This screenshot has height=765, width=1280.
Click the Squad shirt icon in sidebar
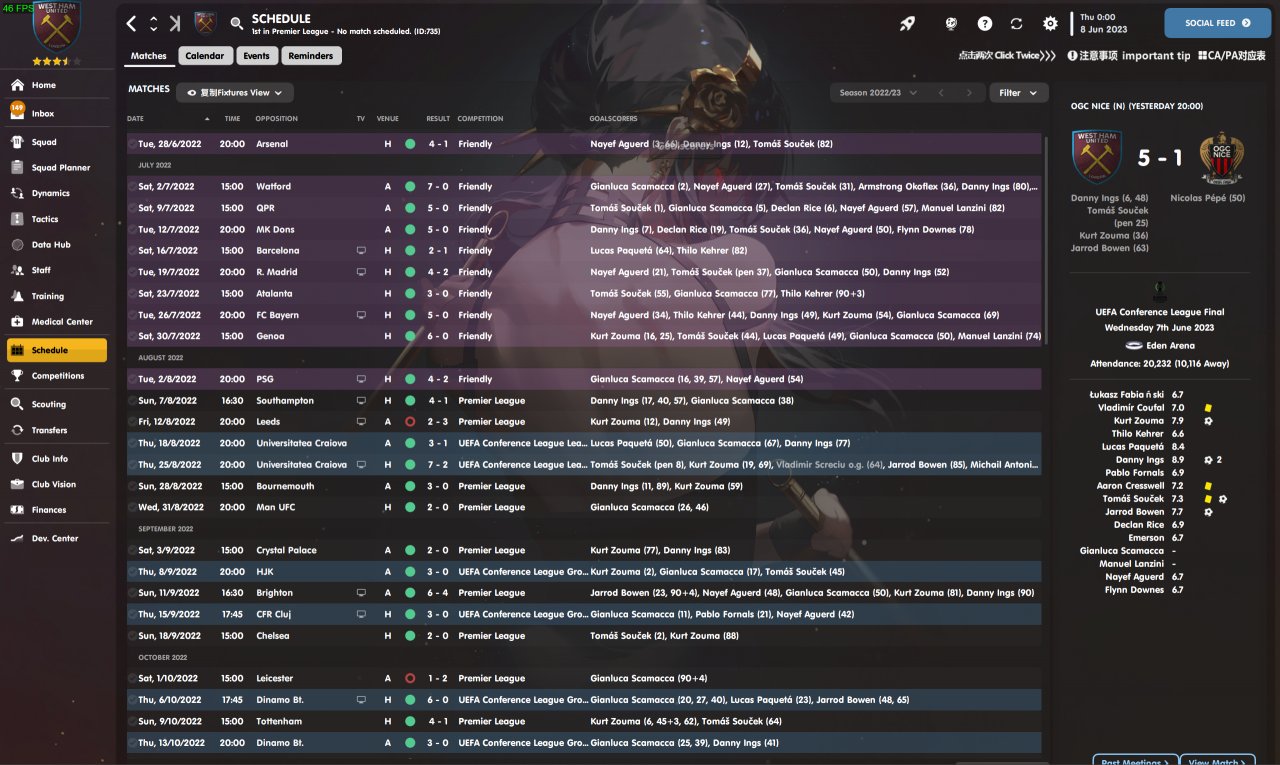[17, 142]
